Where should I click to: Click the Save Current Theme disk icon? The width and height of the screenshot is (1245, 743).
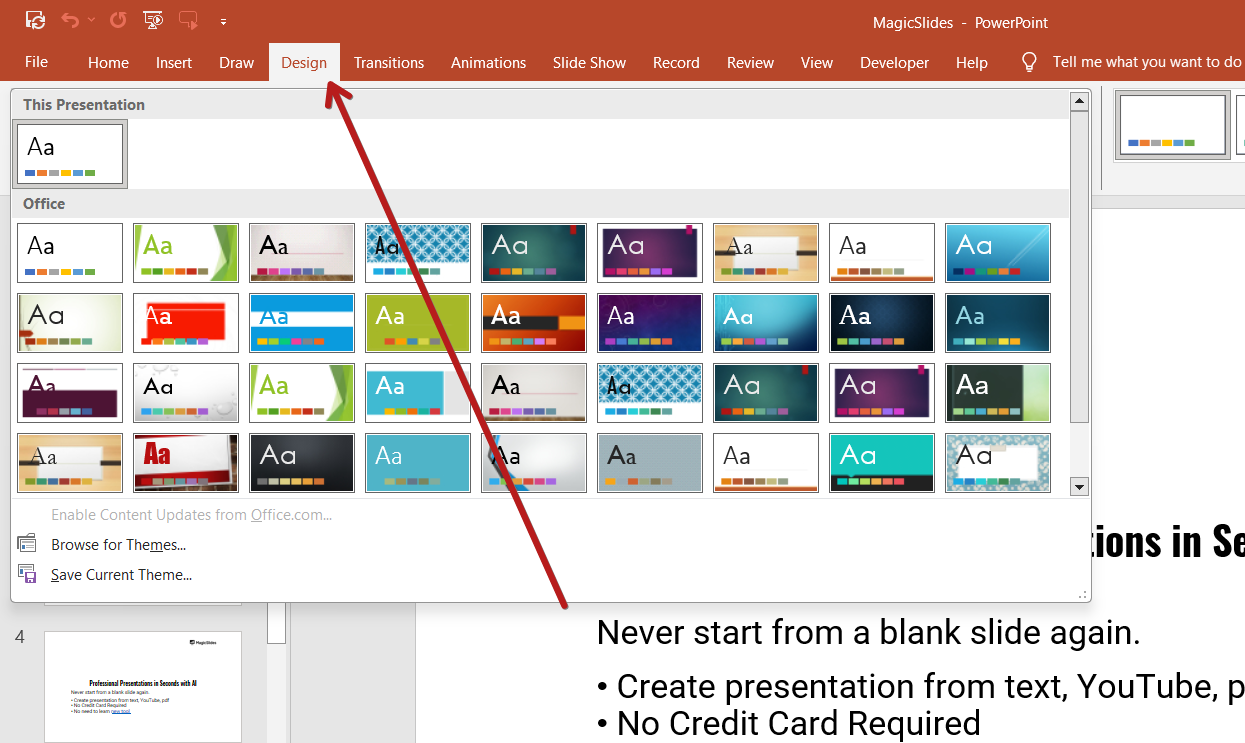pos(27,574)
